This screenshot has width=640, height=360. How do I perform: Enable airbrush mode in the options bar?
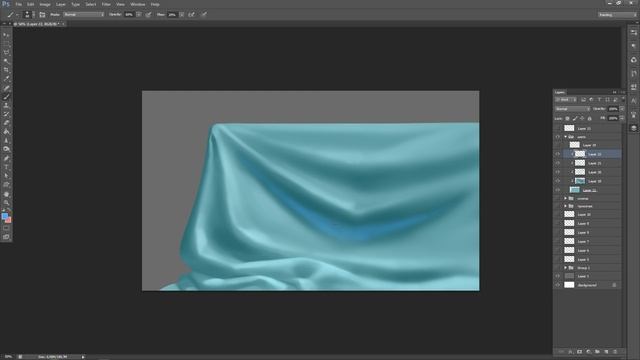coord(191,15)
